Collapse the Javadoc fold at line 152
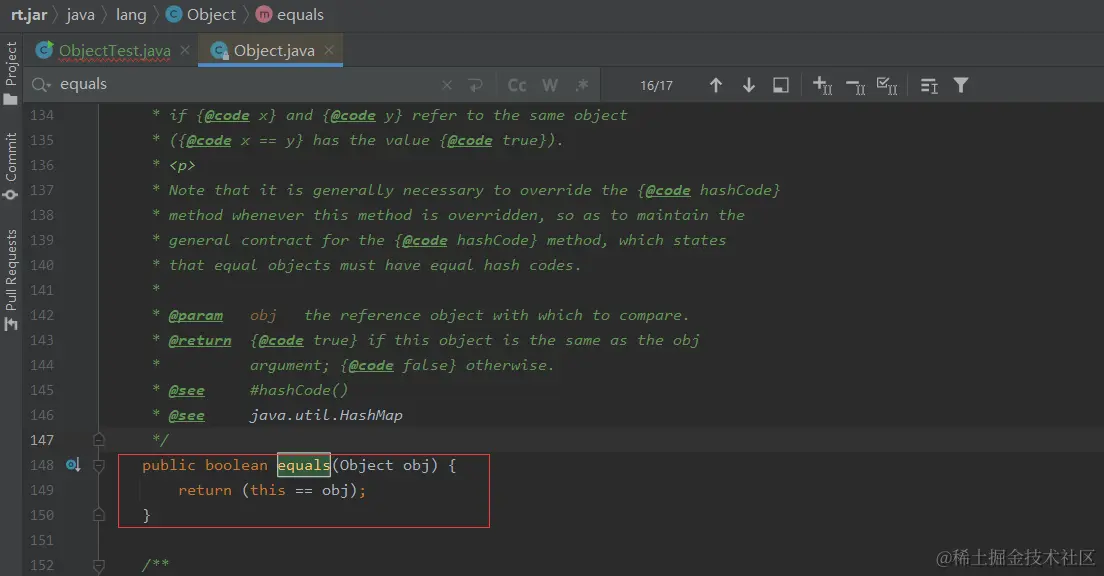Image resolution: width=1104 pixels, height=576 pixels. [x=99, y=565]
